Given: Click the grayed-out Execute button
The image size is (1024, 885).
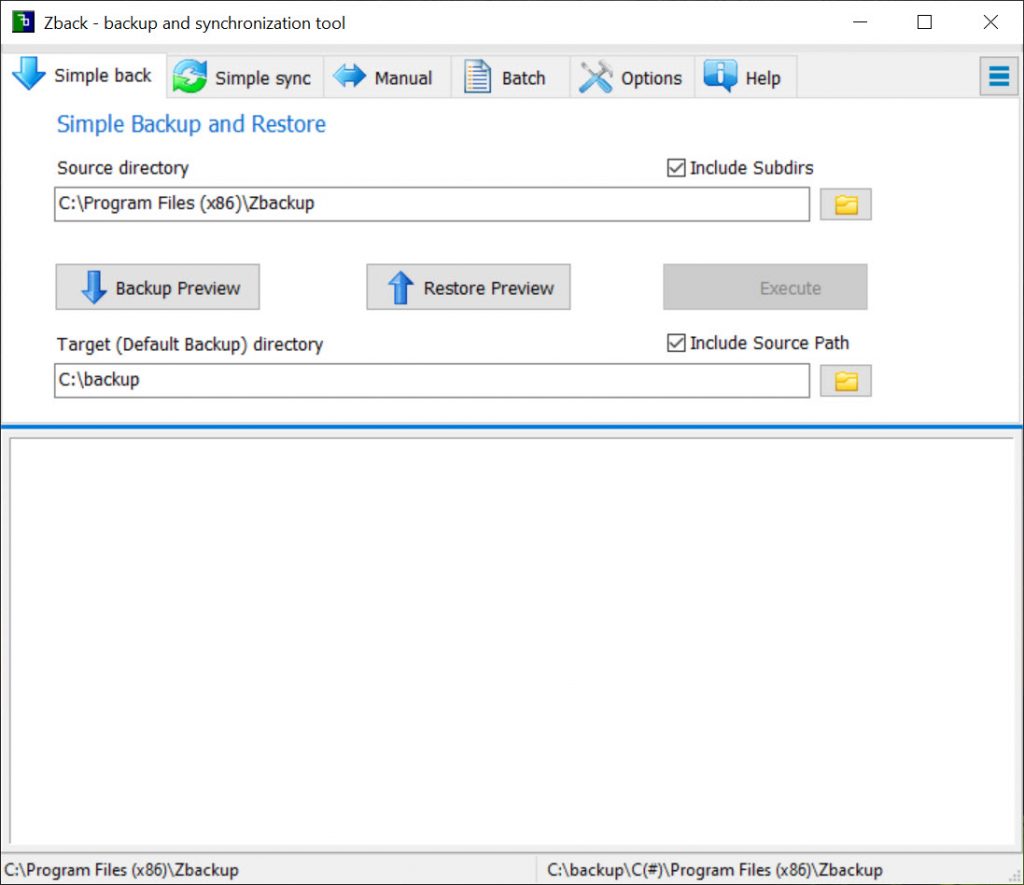Looking at the screenshot, I should [x=765, y=287].
